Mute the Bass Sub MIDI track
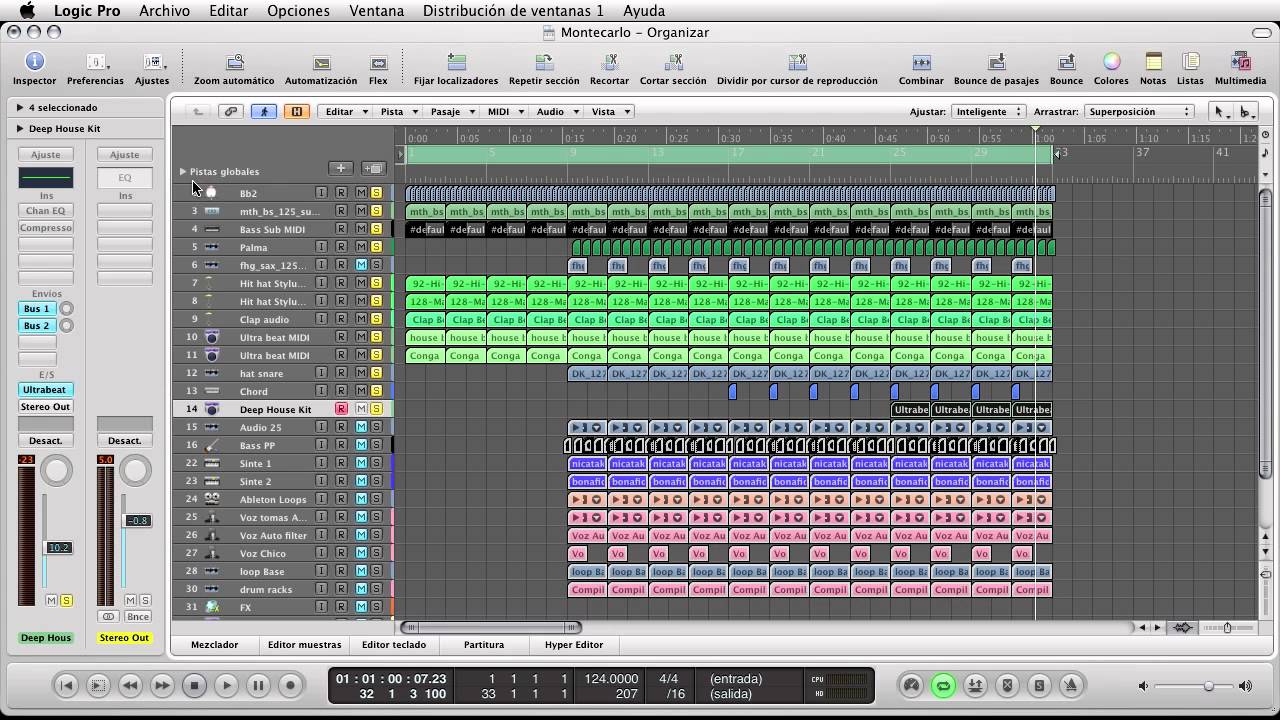The height and width of the screenshot is (720, 1280). point(361,229)
